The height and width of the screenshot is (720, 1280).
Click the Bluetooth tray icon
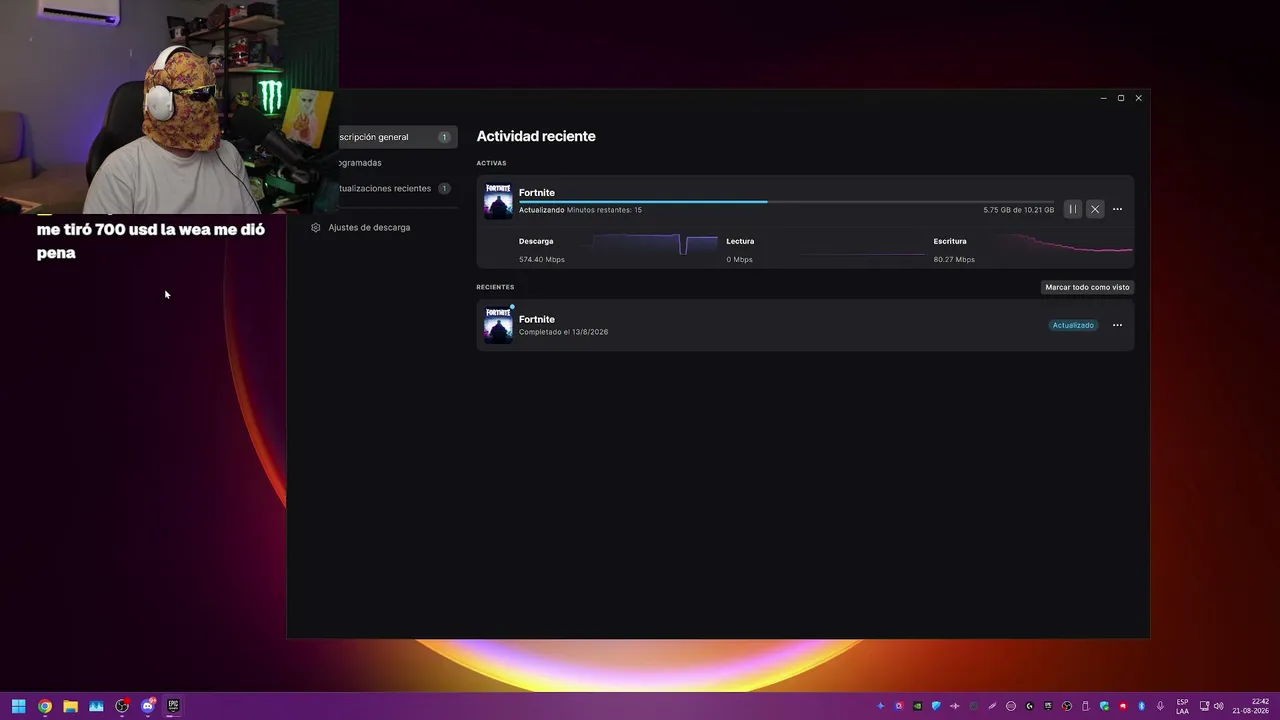pyautogui.click(x=1141, y=706)
